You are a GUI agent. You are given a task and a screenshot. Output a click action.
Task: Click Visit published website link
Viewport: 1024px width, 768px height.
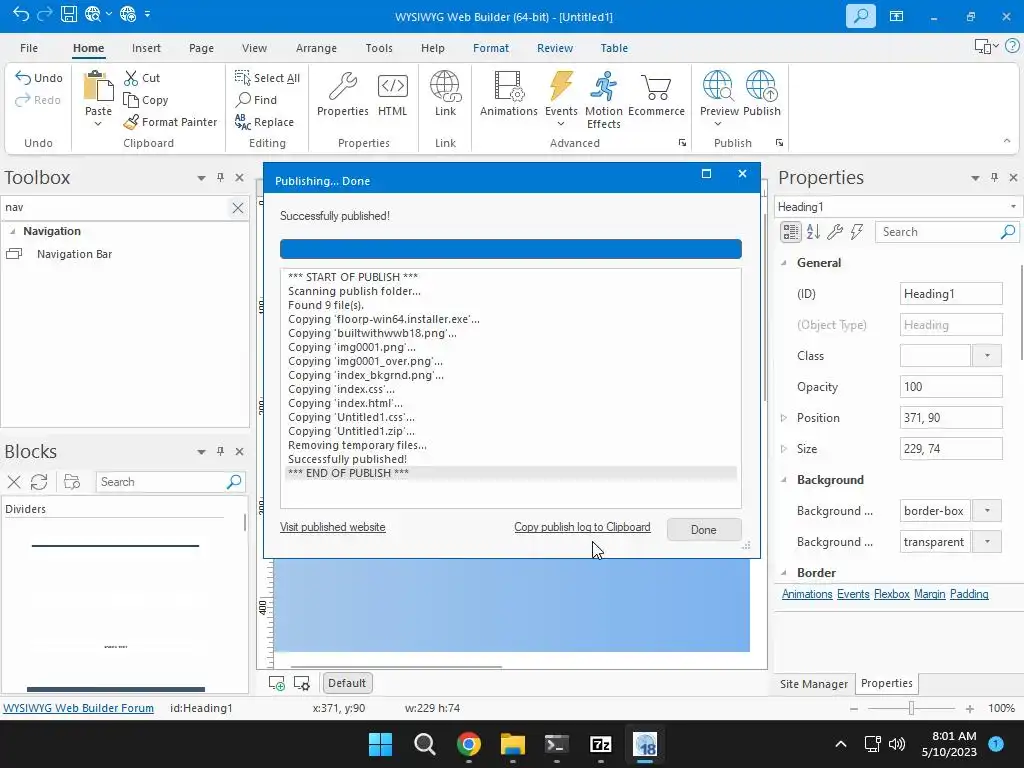[332, 527]
